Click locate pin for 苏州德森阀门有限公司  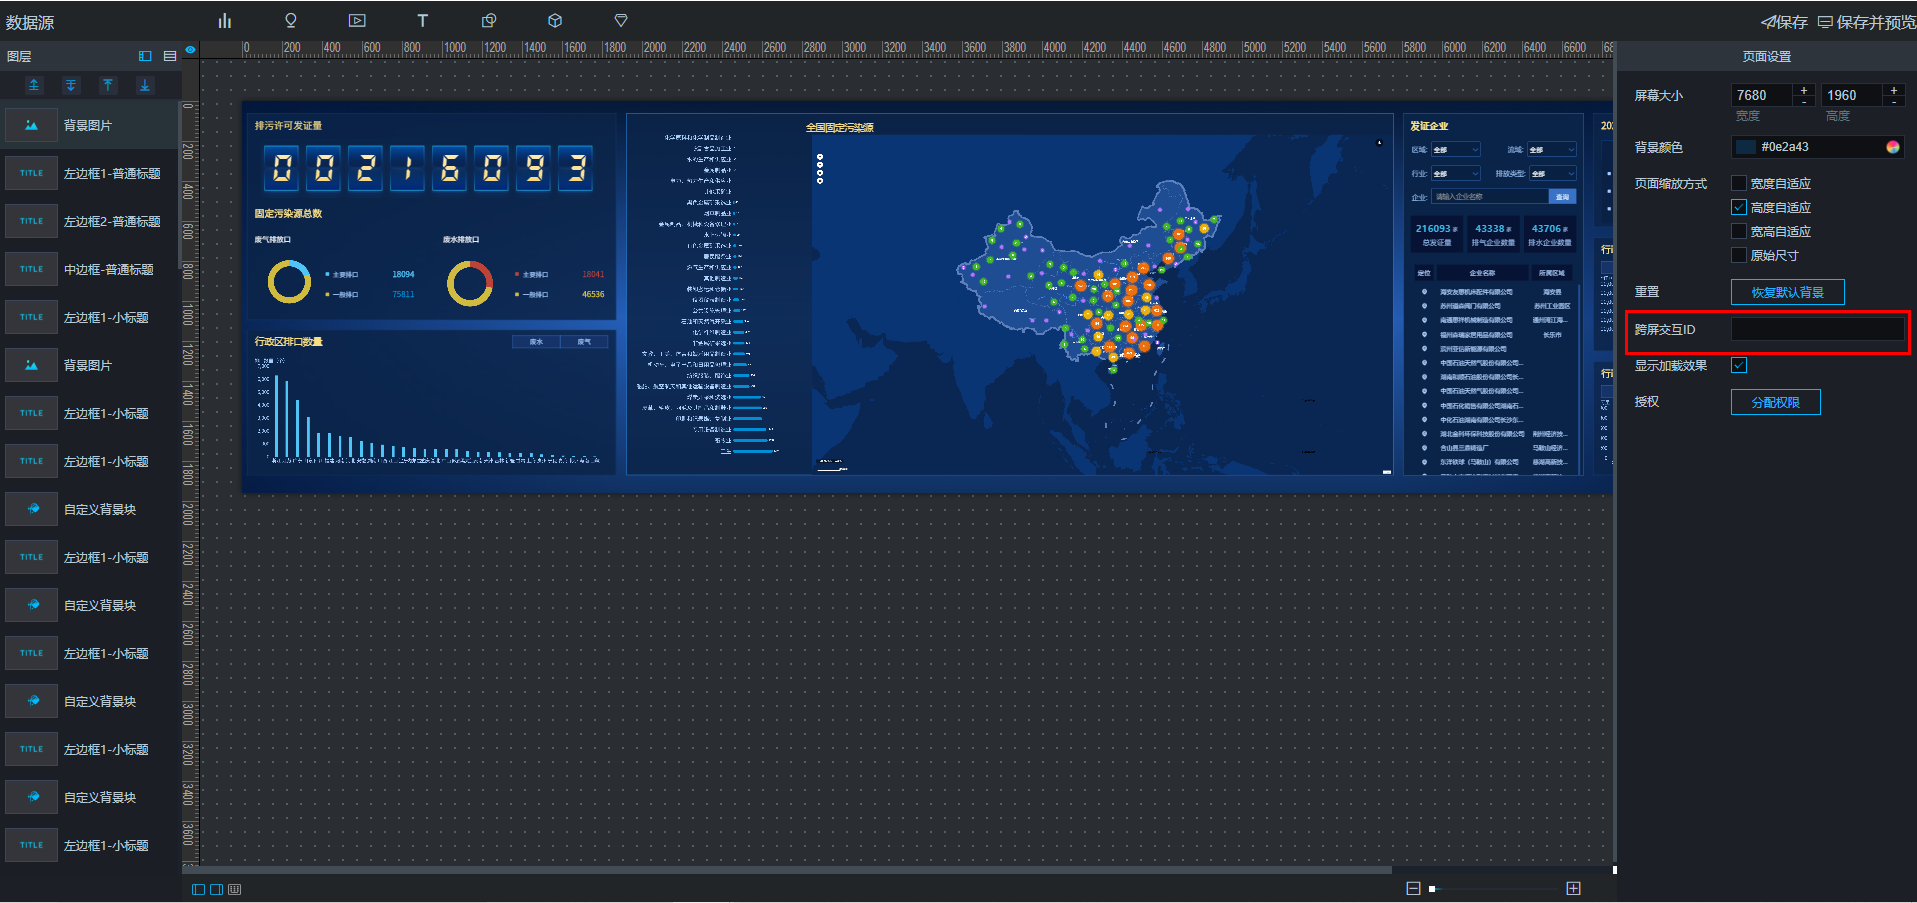pos(1424,306)
